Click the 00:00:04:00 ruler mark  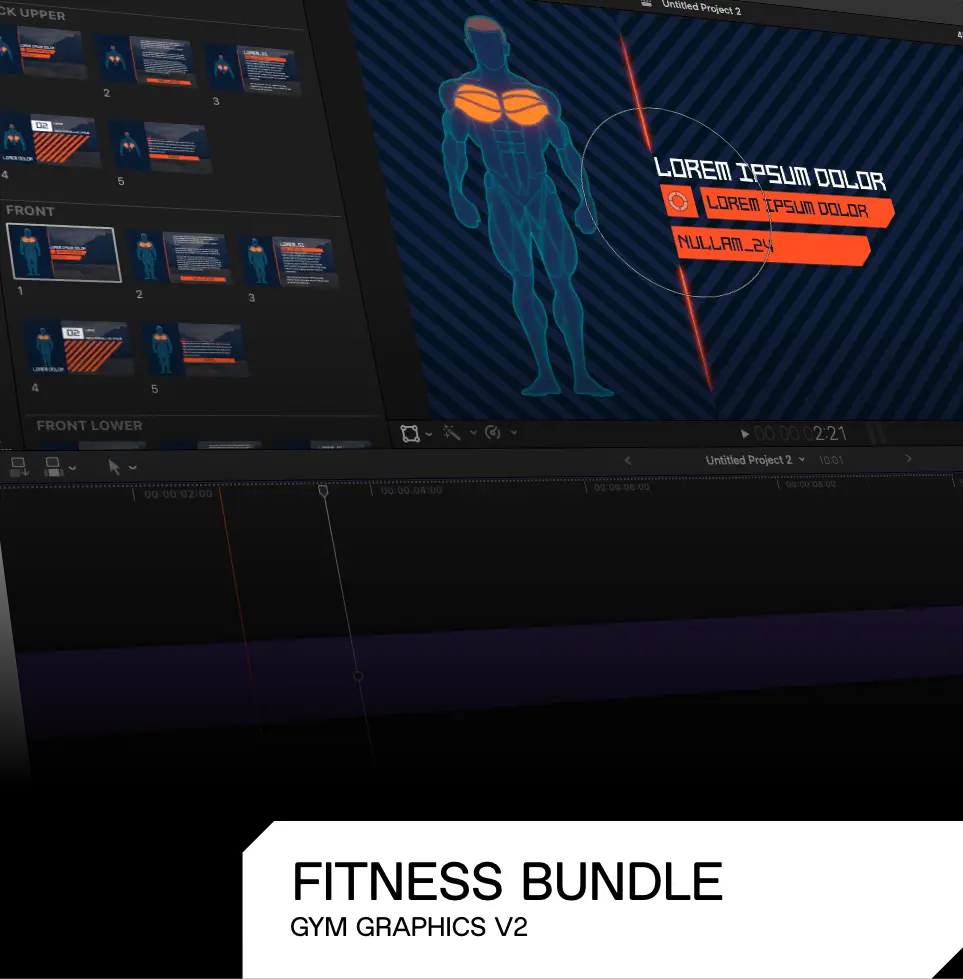pos(411,491)
